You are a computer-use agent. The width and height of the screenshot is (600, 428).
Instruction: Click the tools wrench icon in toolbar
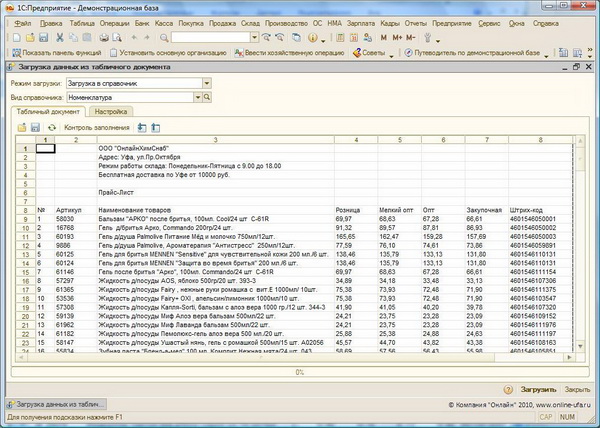(428, 37)
